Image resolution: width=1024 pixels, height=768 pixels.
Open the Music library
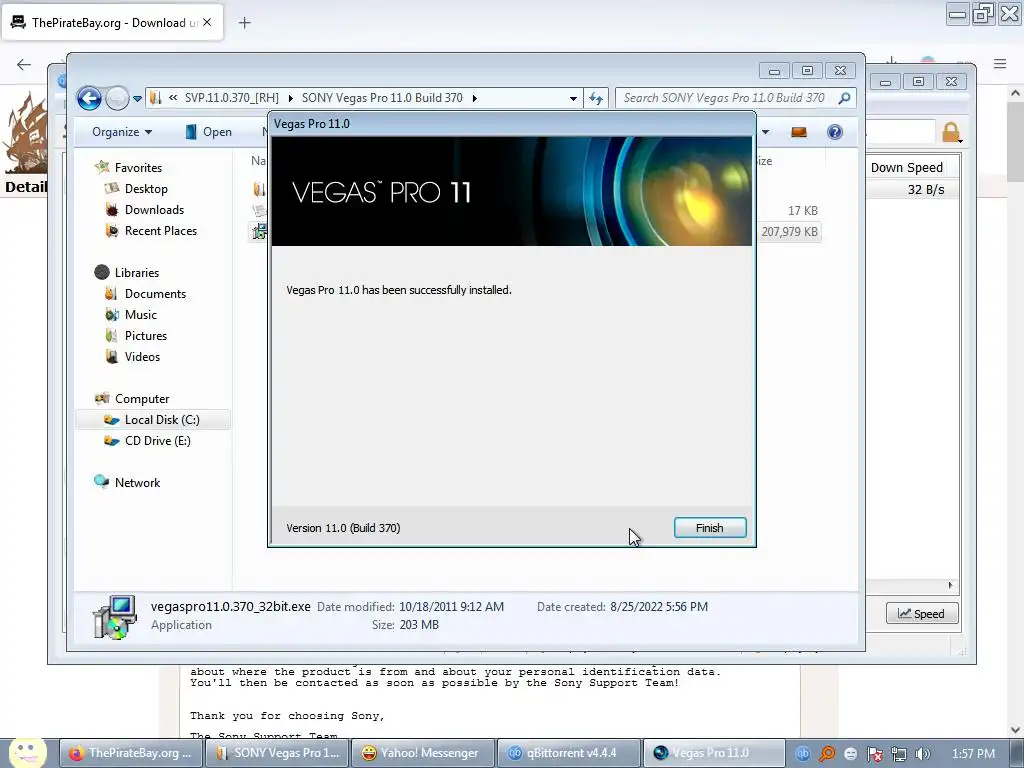coord(140,315)
